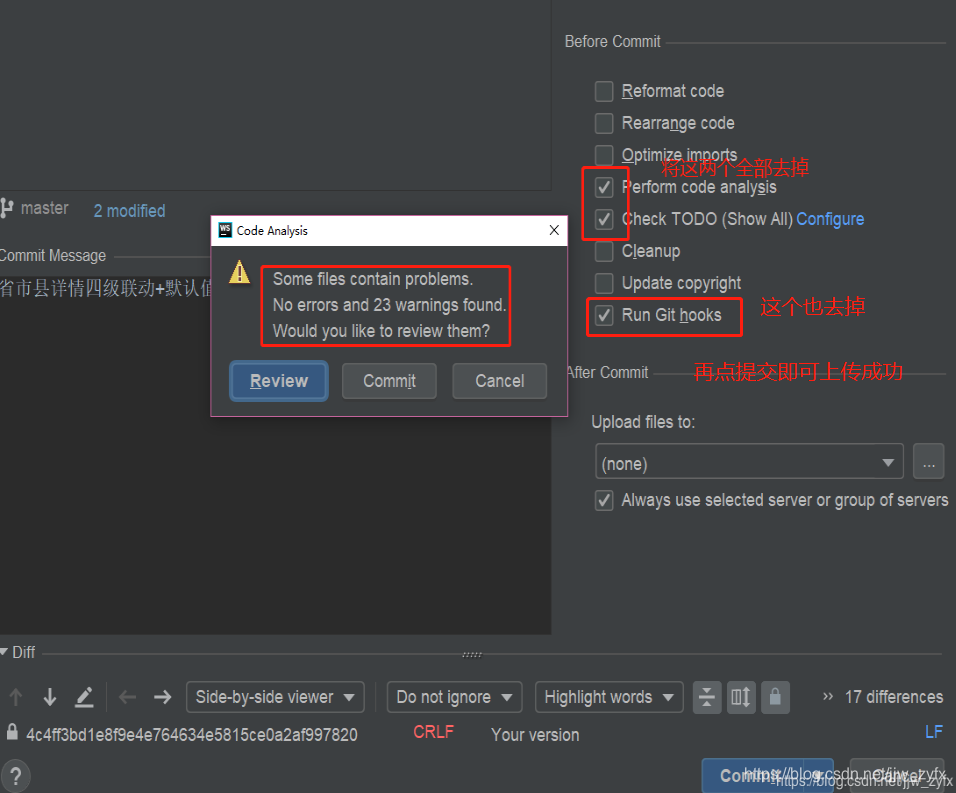
Task: Open Upload files to (none) dropdown
Action: (x=749, y=461)
